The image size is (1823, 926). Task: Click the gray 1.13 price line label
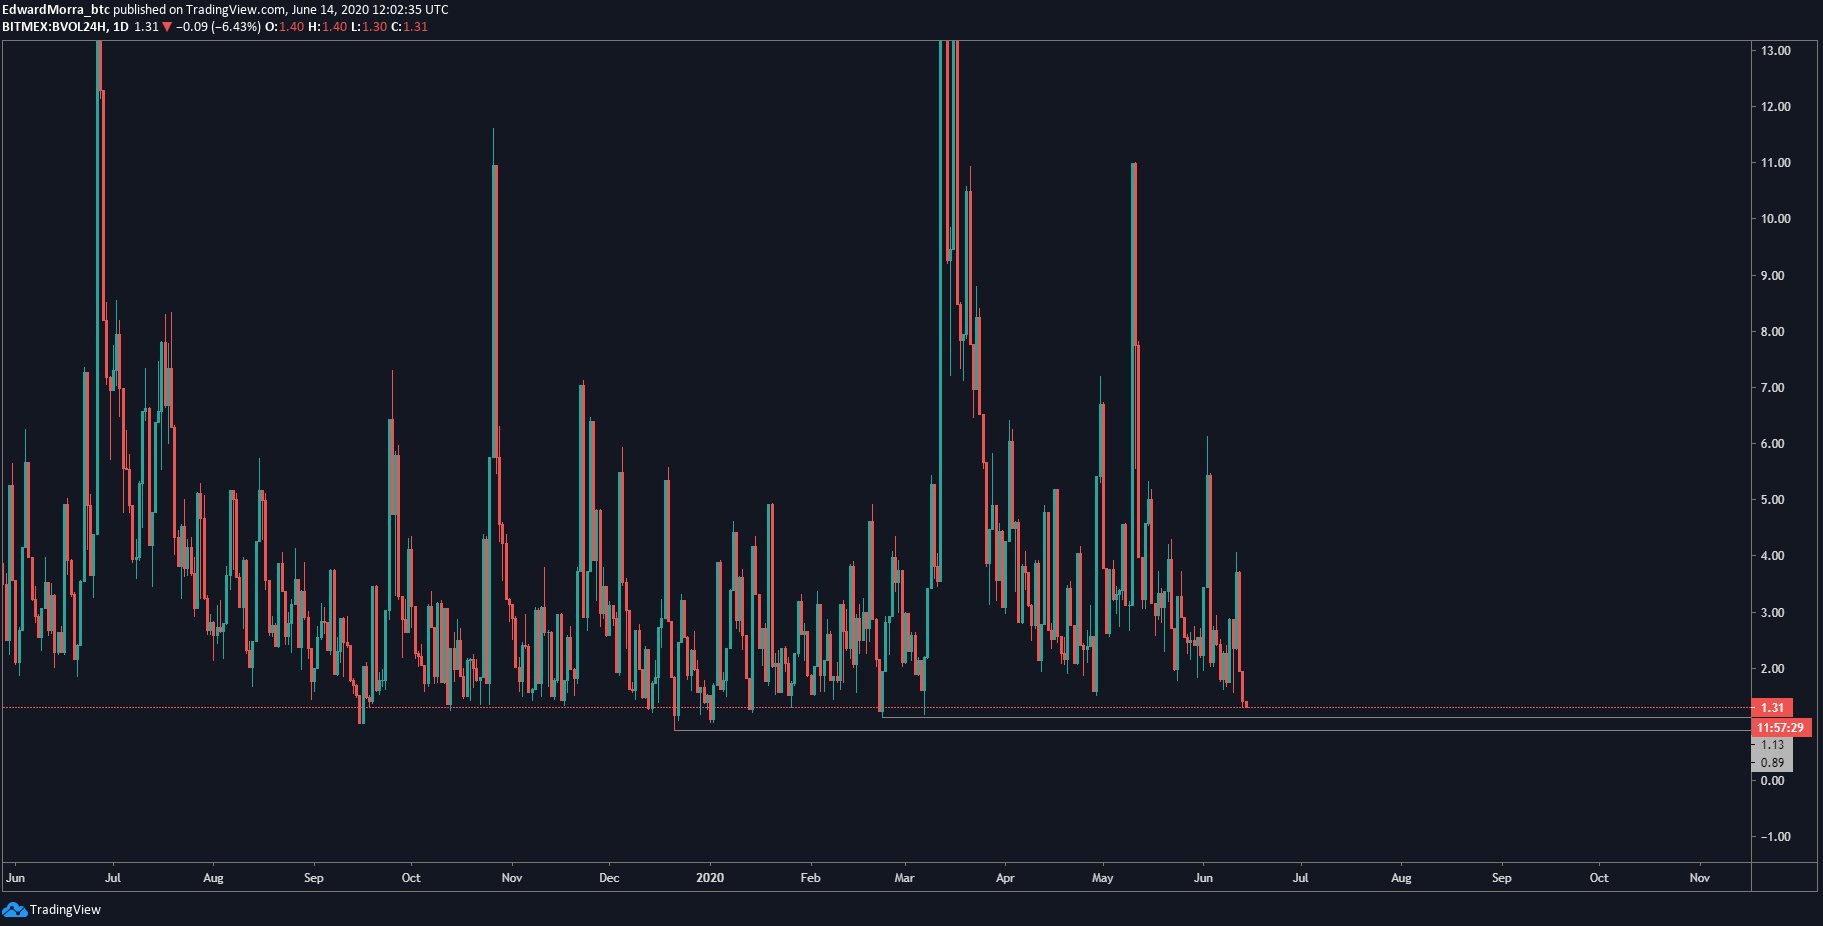point(1772,745)
